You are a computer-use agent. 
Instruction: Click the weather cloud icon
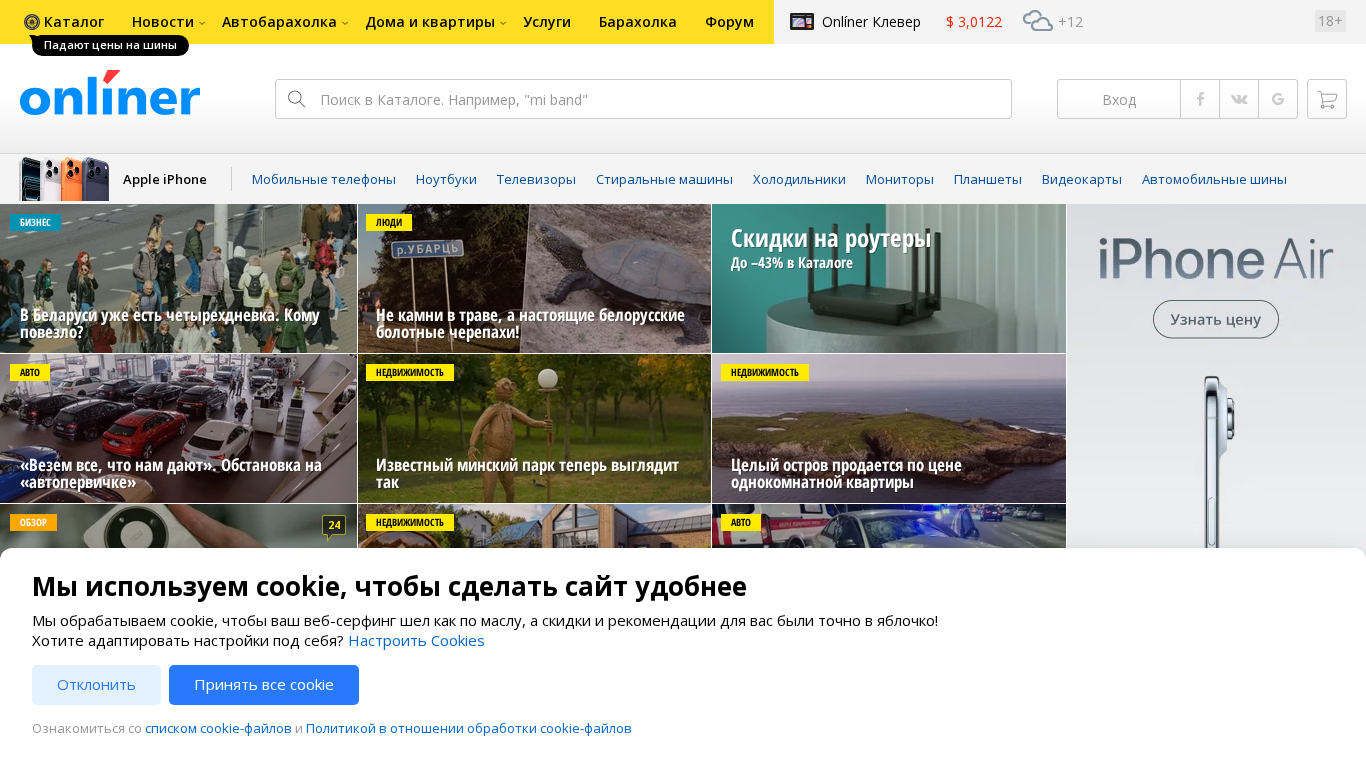1038,21
